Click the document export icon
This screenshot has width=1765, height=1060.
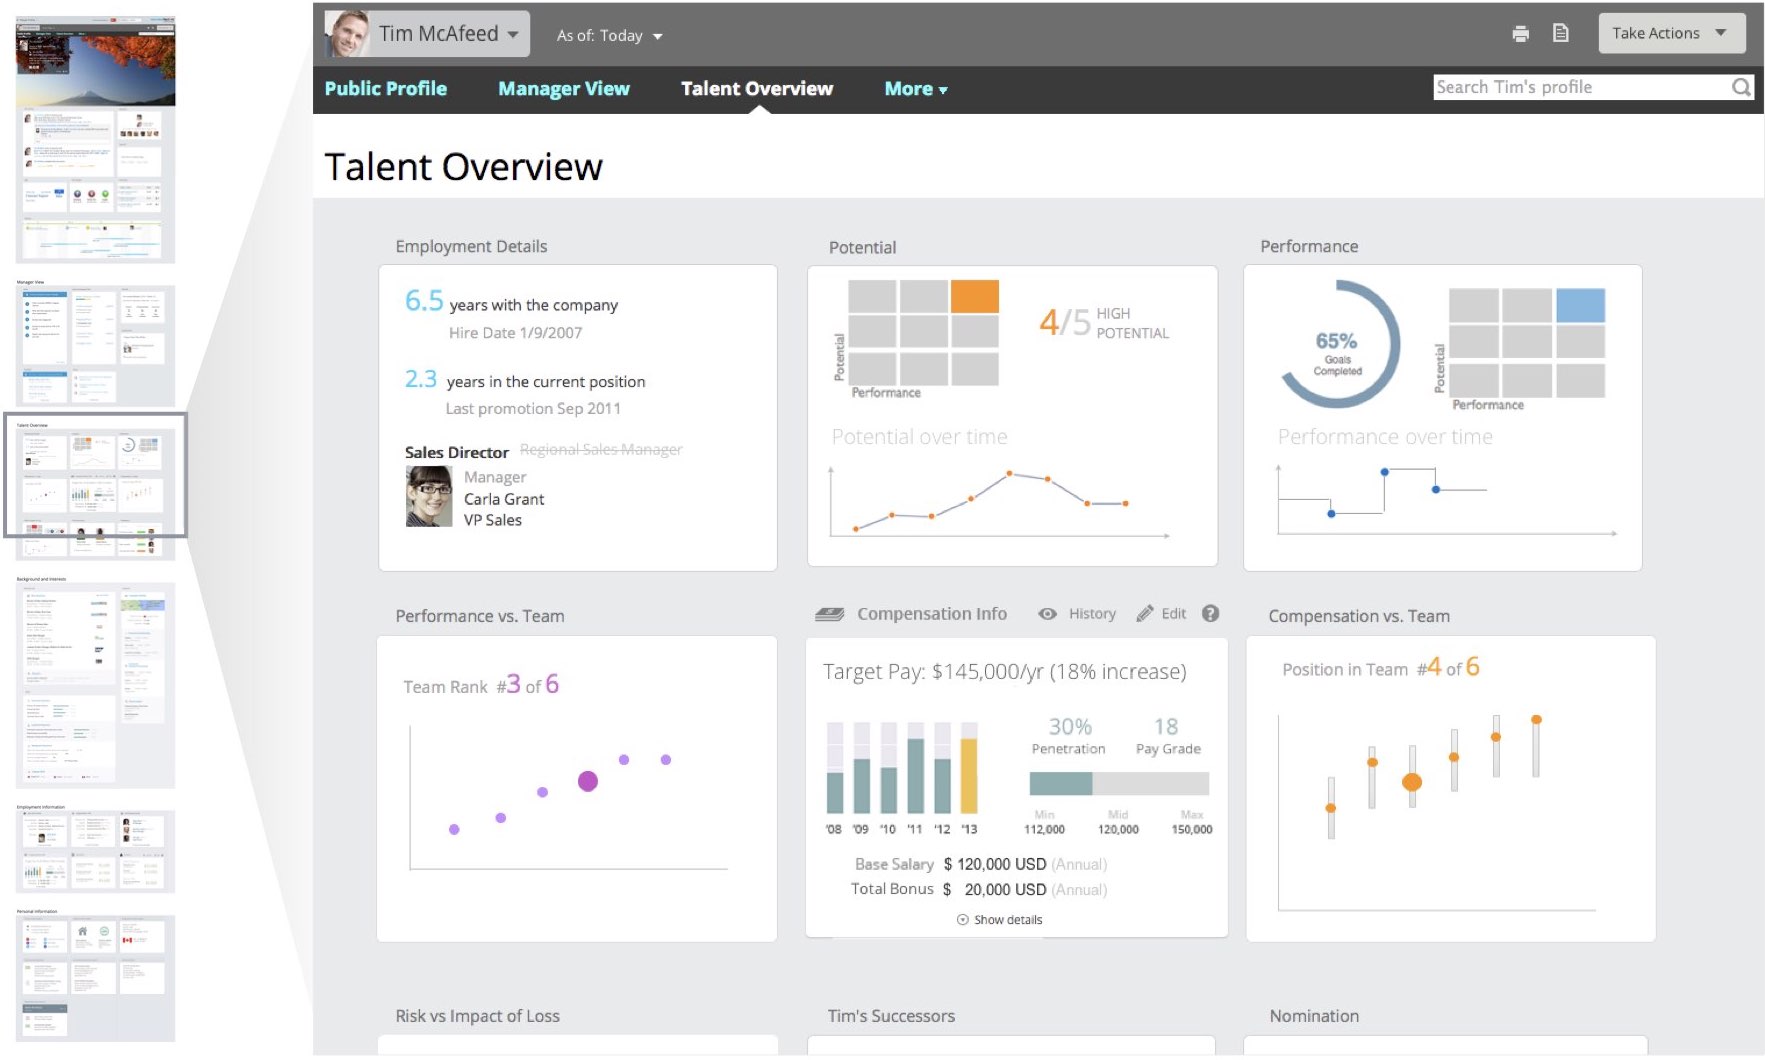click(1560, 34)
